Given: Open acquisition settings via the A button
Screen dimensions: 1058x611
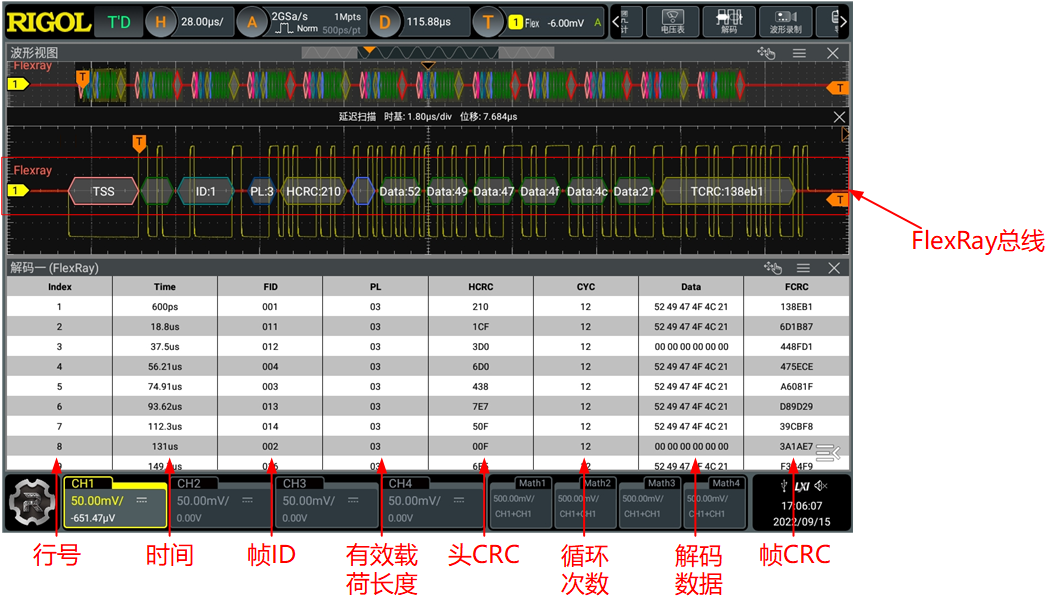Looking at the screenshot, I should click(252, 22).
